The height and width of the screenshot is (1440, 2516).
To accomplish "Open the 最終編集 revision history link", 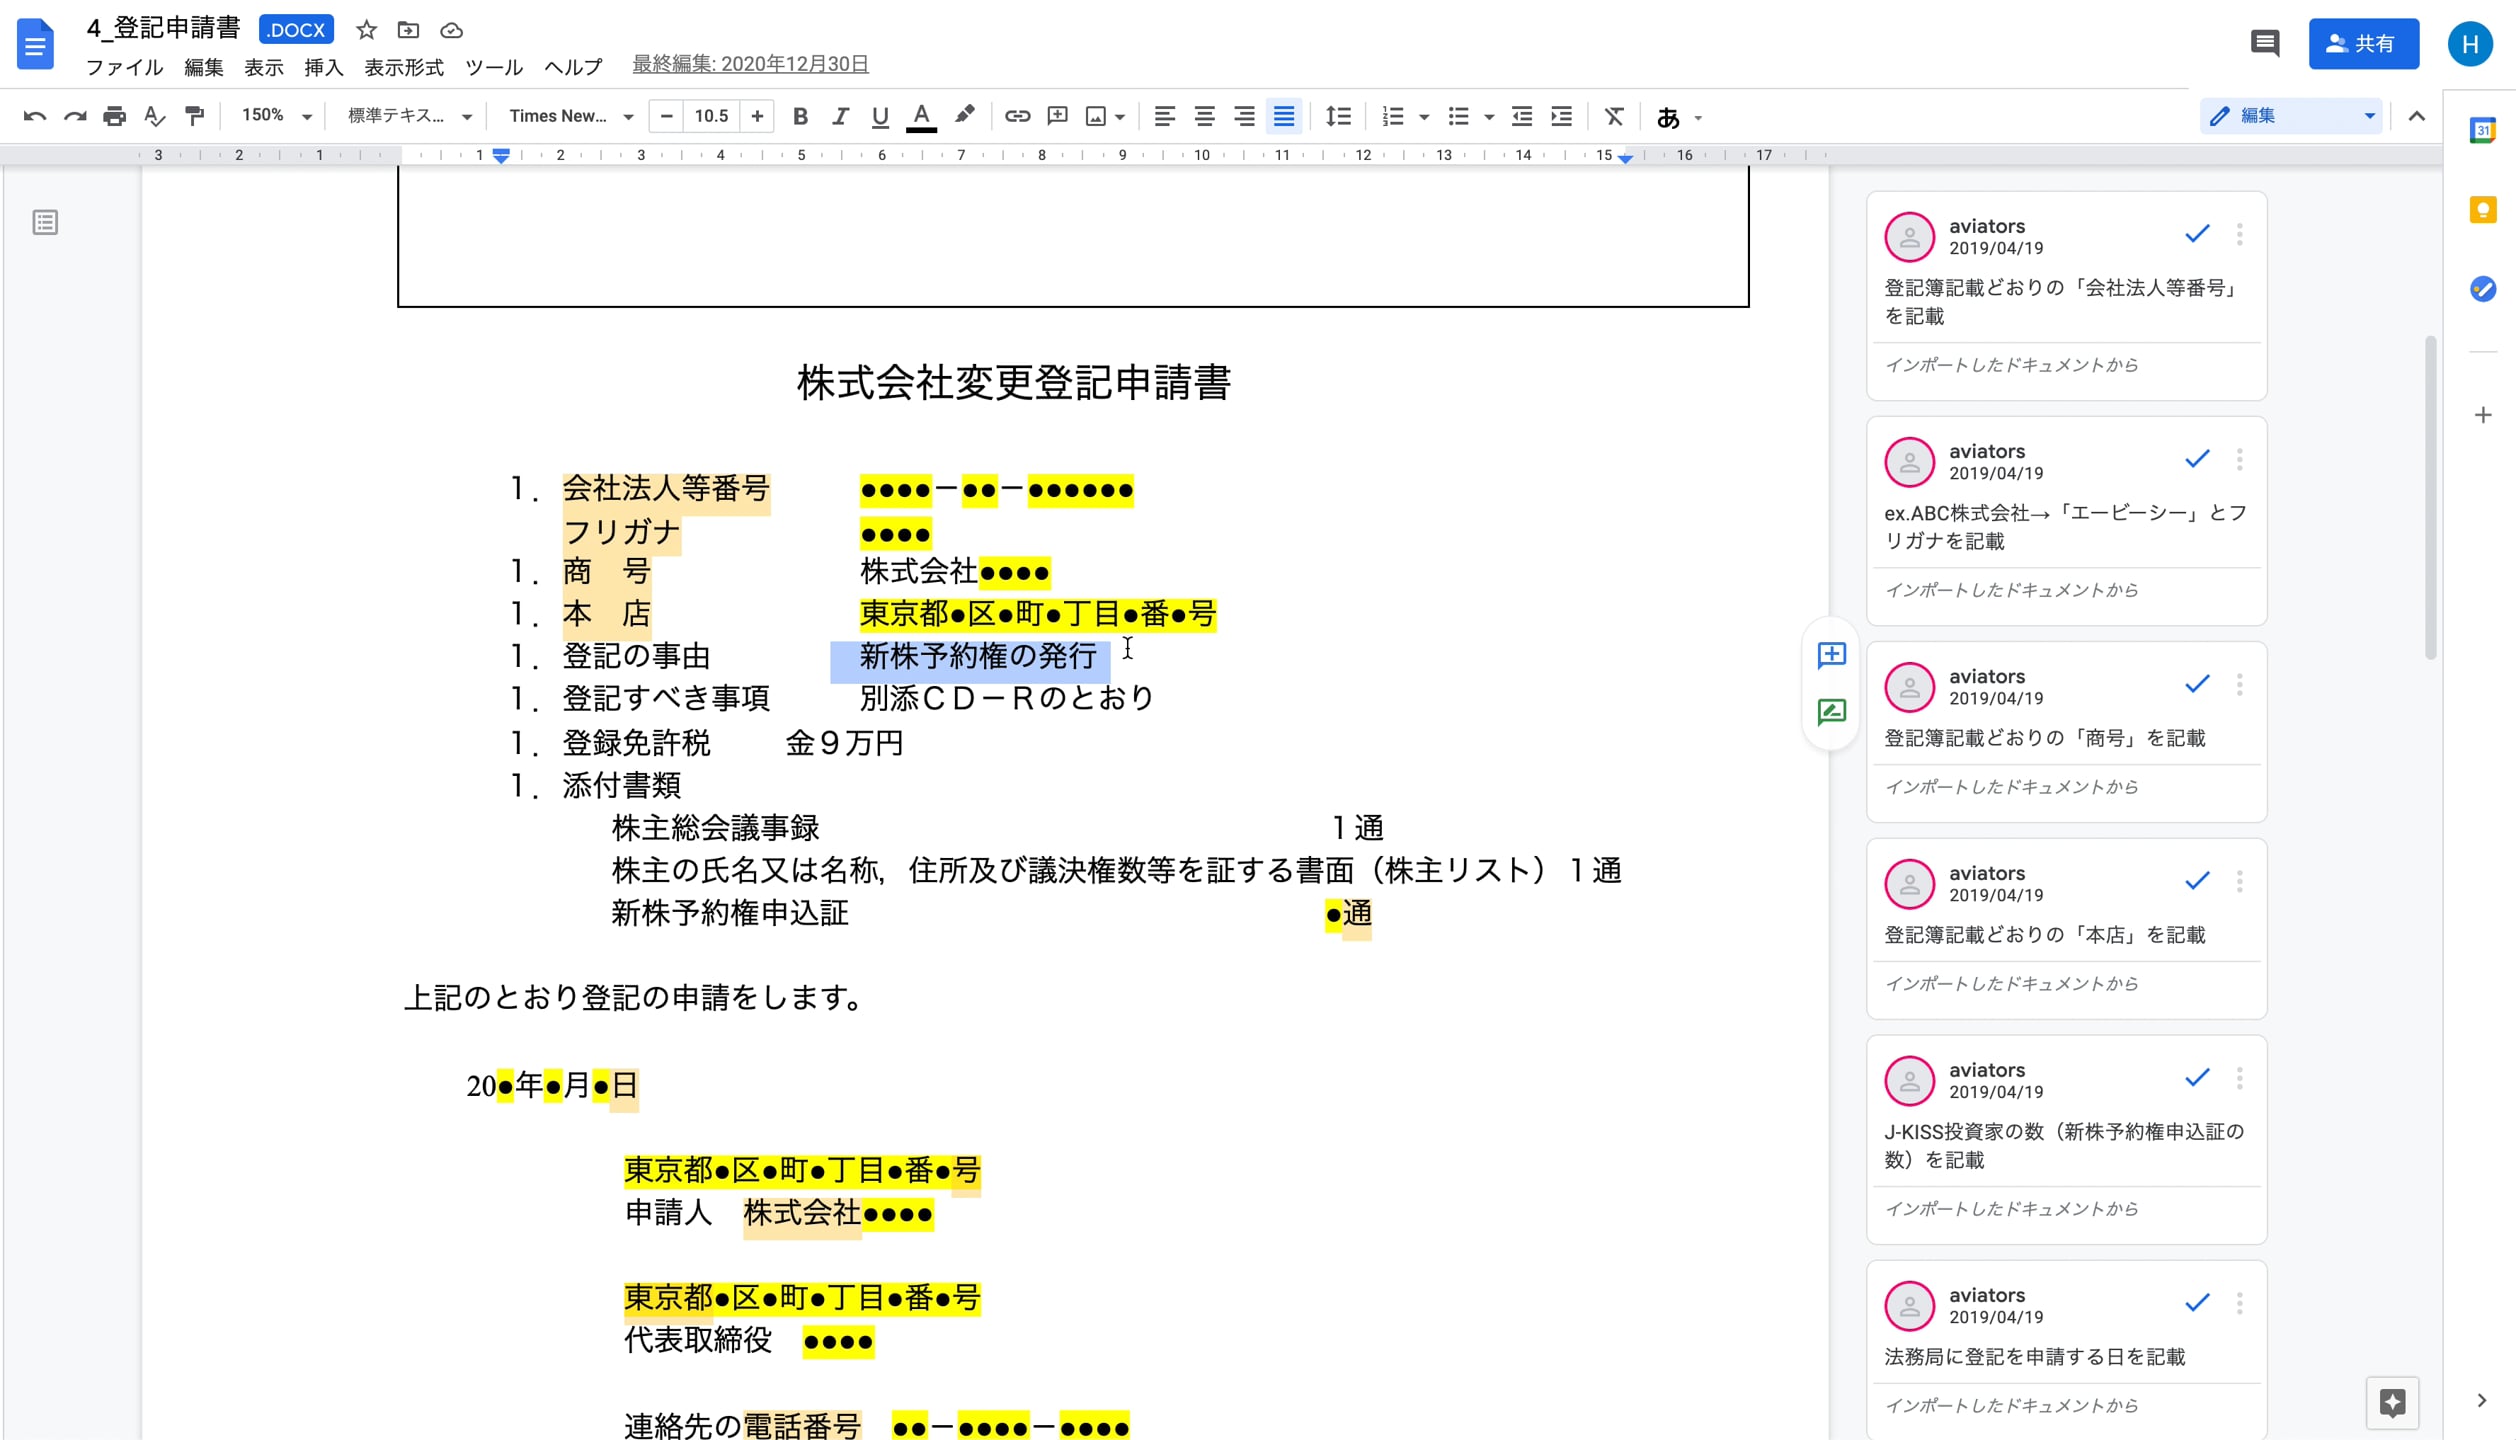I will click(749, 63).
